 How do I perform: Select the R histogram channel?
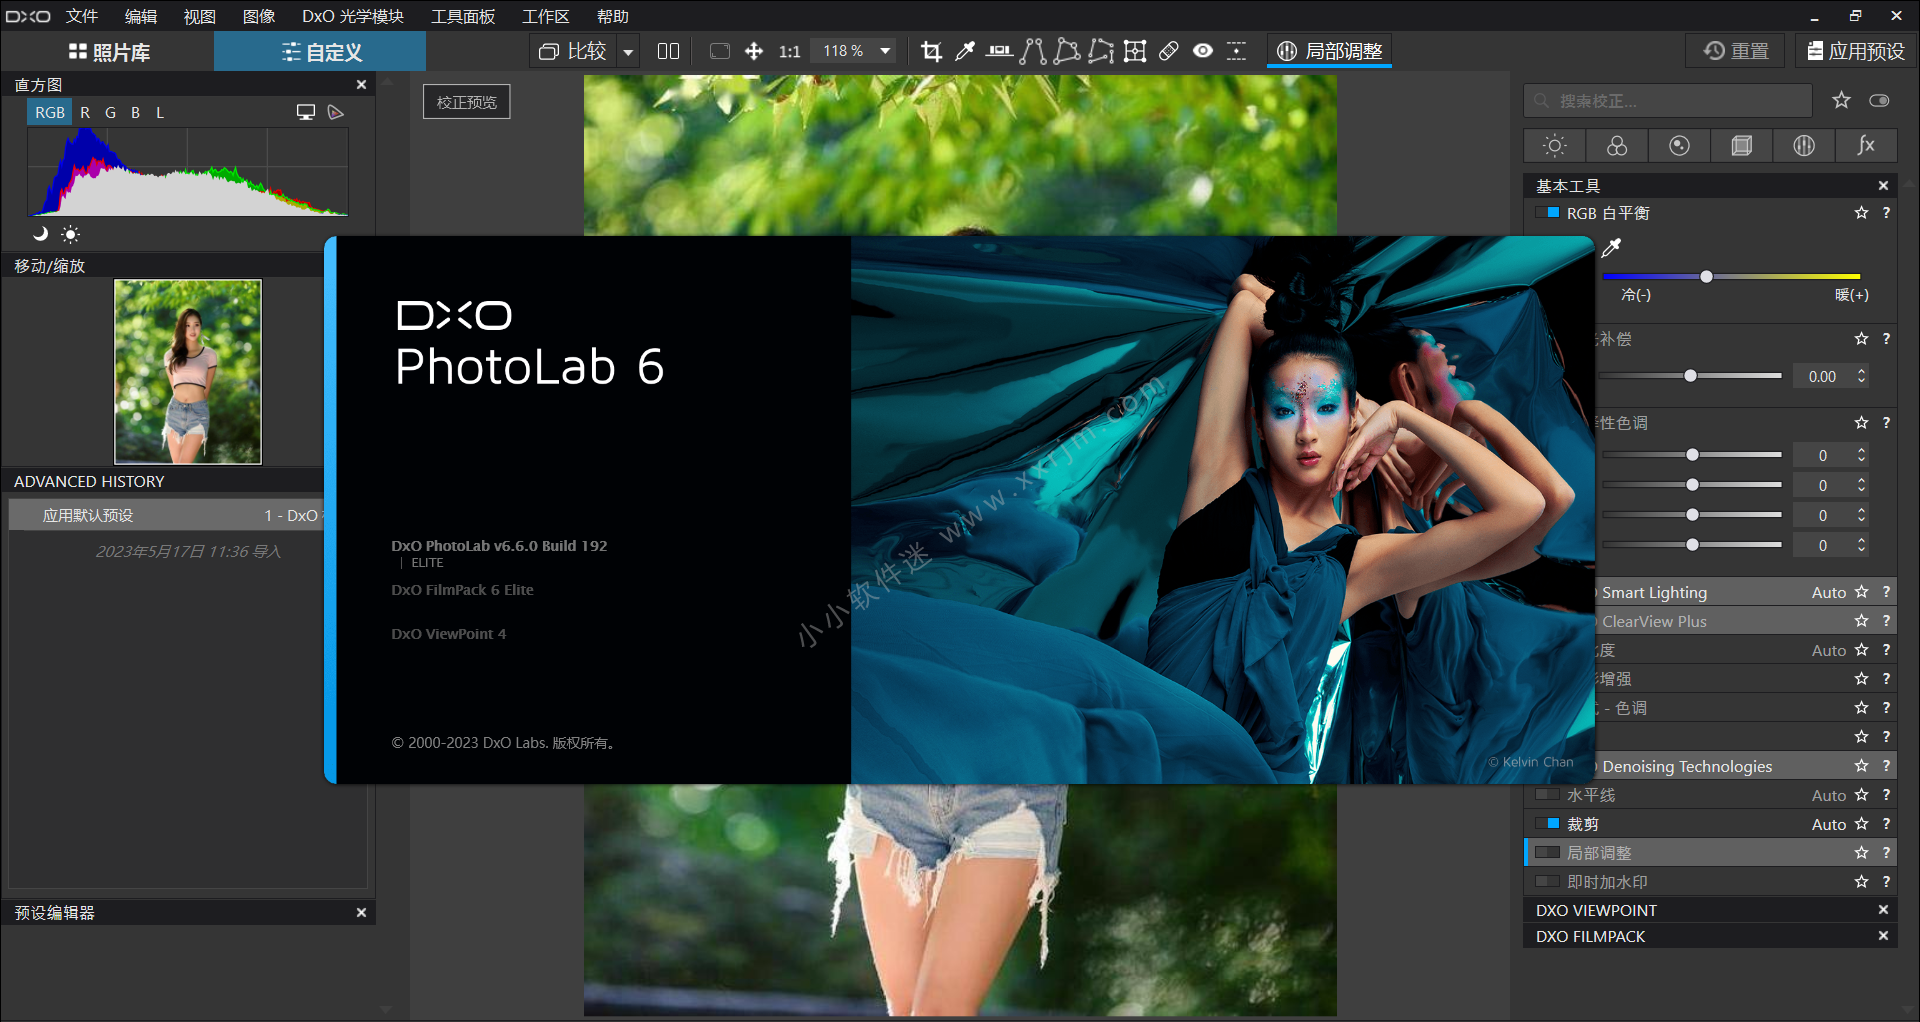[85, 112]
